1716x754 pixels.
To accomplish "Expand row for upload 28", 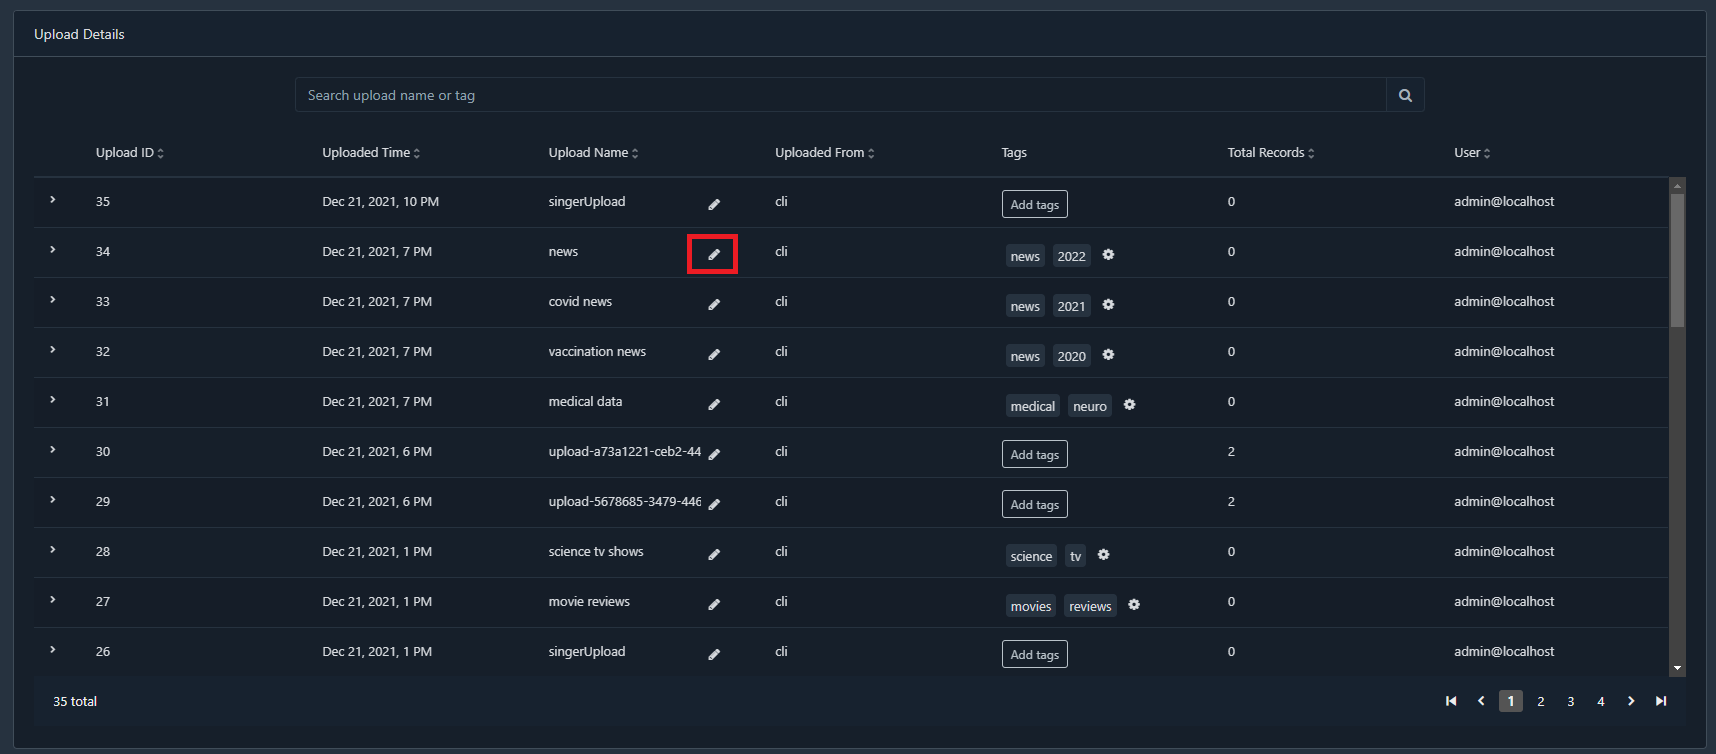I will 53,550.
